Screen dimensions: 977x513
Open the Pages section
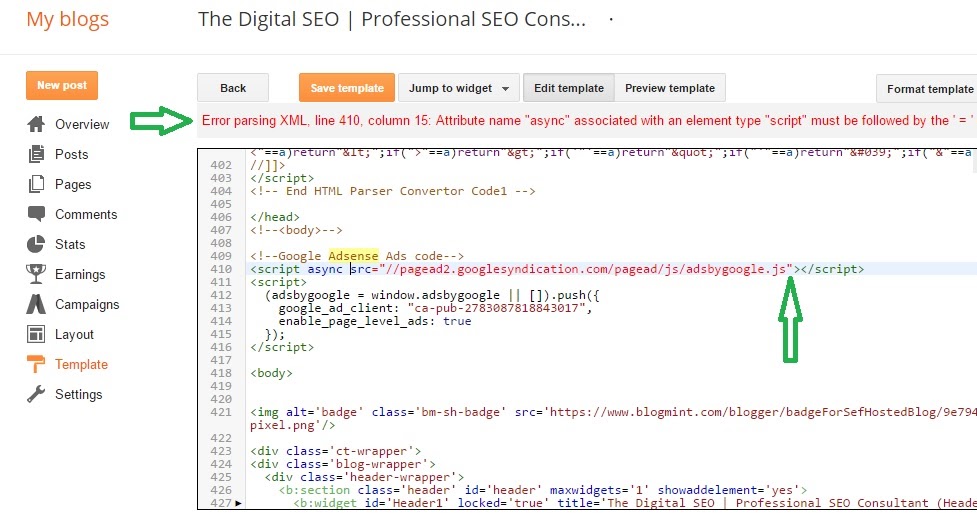tap(73, 185)
